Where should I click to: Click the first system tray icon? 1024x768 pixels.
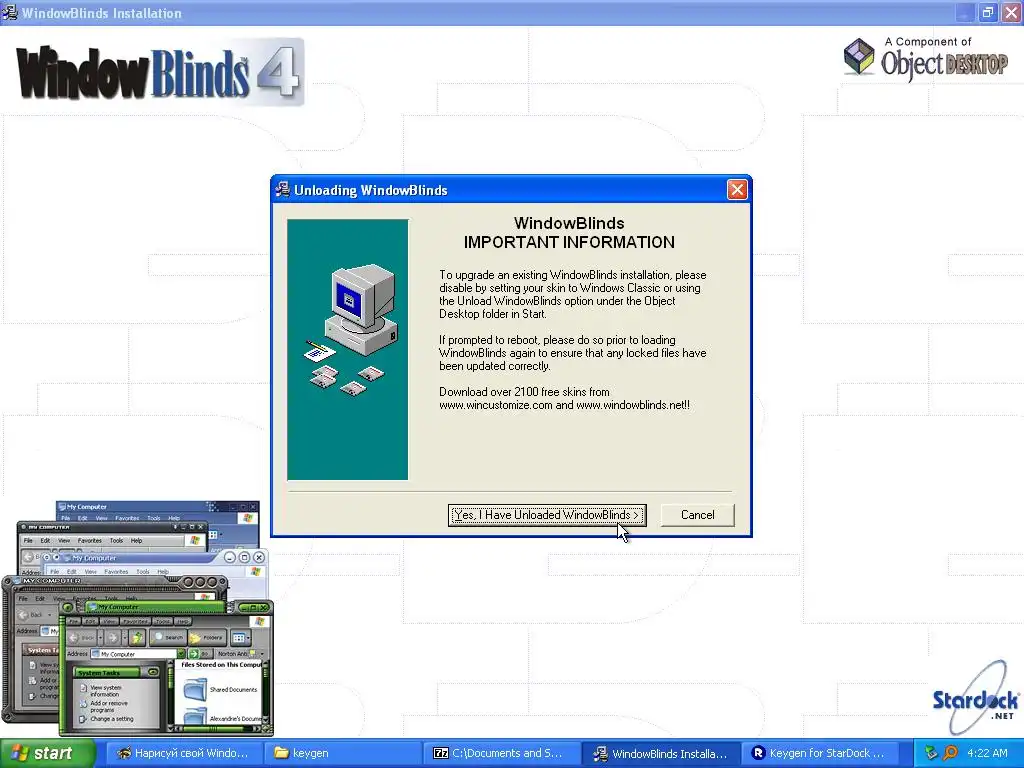[x=931, y=753]
